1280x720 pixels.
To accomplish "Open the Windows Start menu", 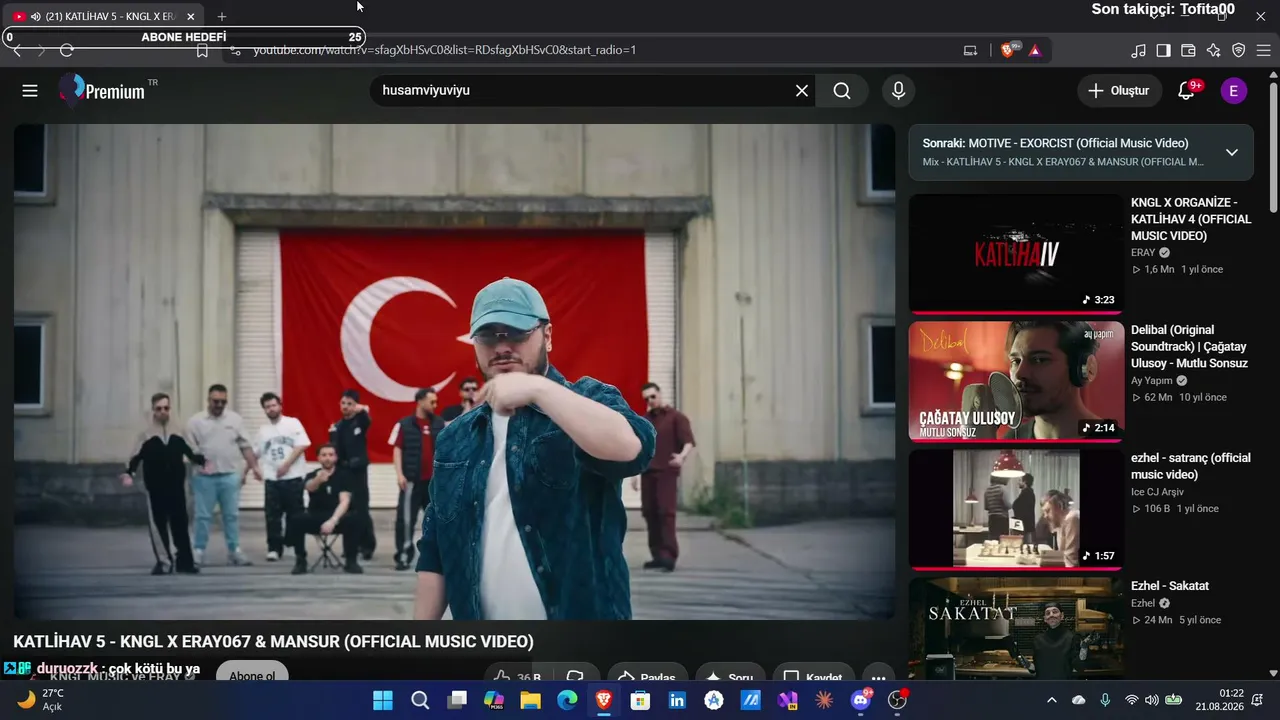I will point(383,700).
